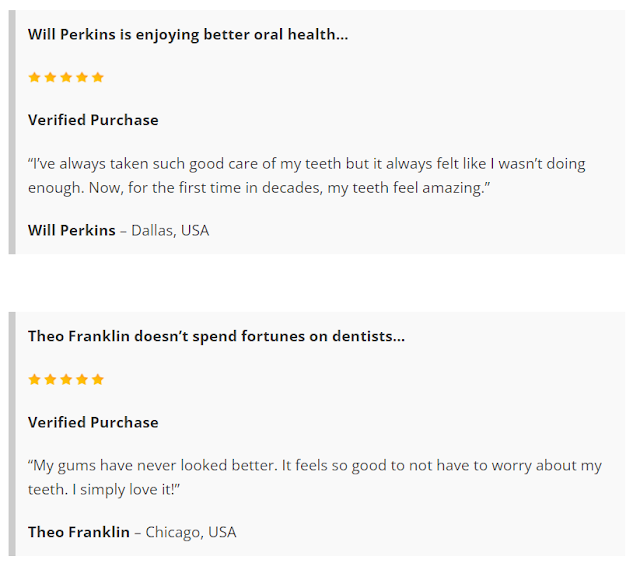
Task: Click first star in Will Perkins rating
Action: point(34,77)
